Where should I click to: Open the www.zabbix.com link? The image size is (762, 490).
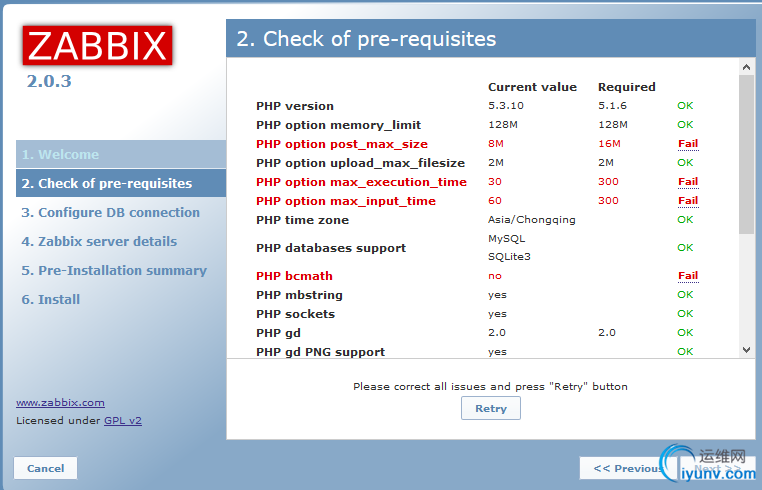(60, 402)
